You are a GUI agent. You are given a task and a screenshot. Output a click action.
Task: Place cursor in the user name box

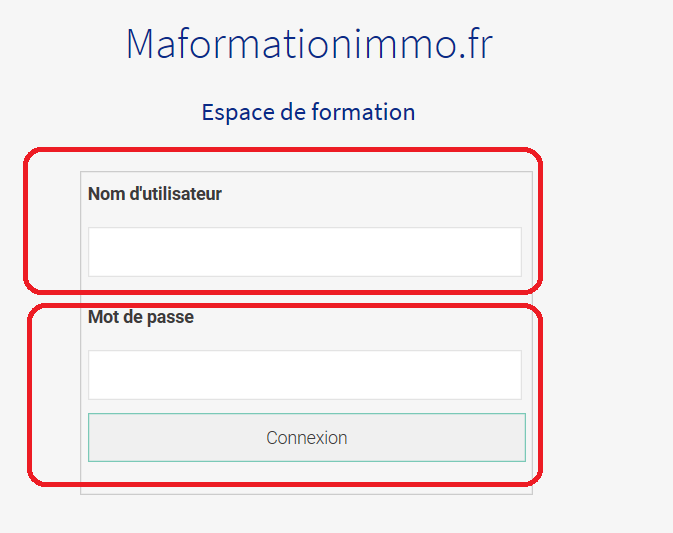[x=304, y=251]
